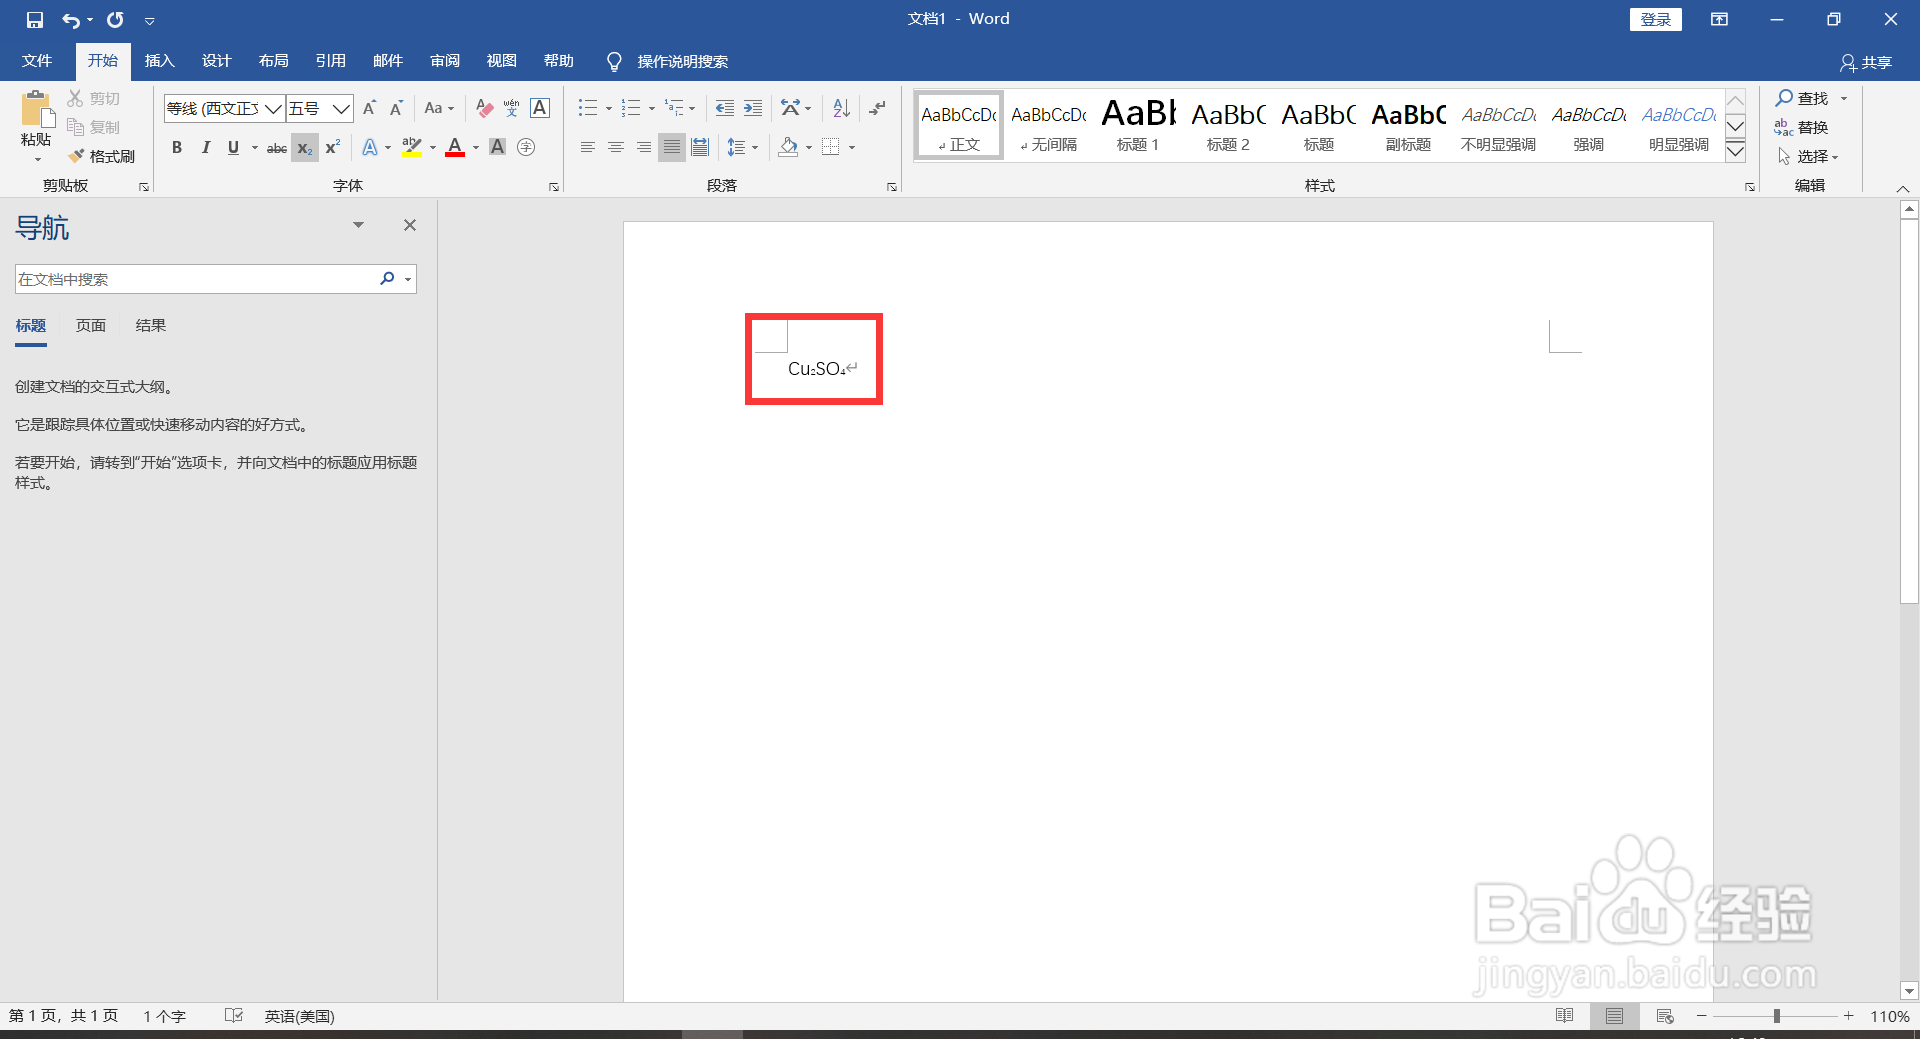
Task: Click the Tell Me lightbulb search (操作说明搜索)
Action: (667, 61)
